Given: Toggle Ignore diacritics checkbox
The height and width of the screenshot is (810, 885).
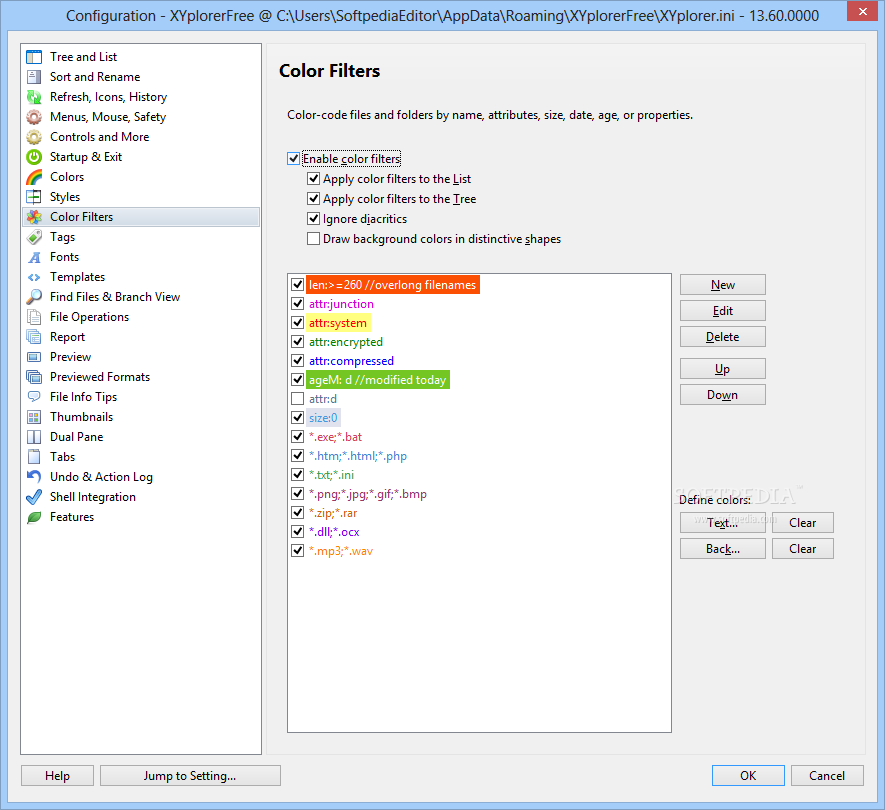Looking at the screenshot, I should [x=313, y=218].
